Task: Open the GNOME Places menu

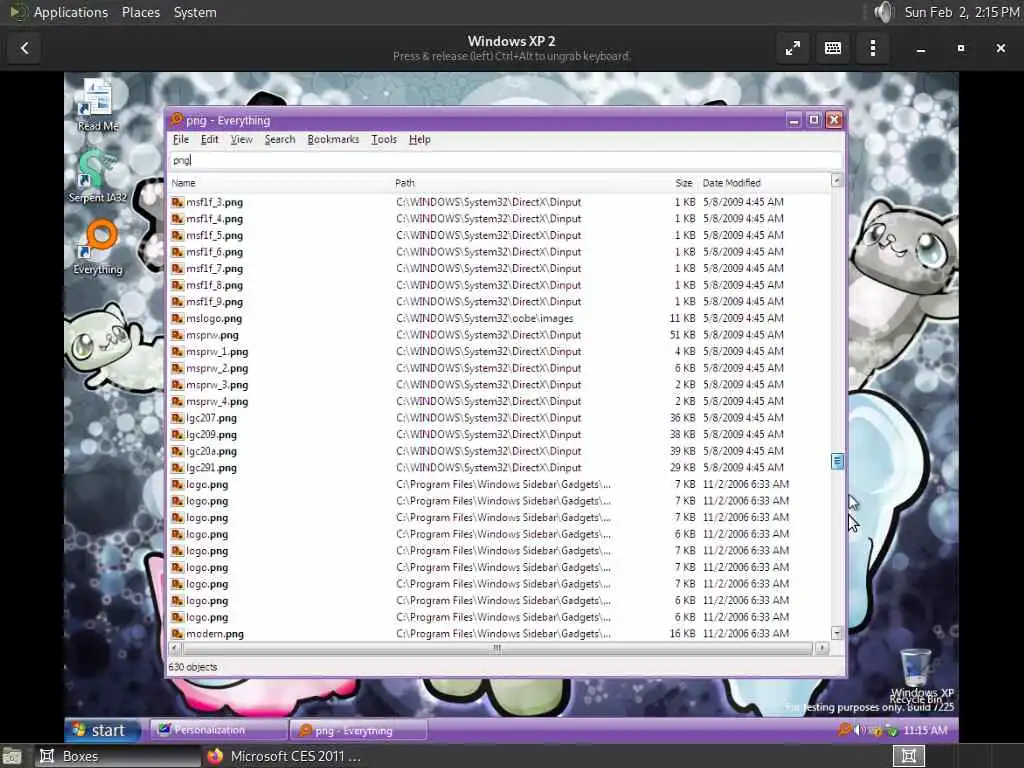Action: (141, 12)
